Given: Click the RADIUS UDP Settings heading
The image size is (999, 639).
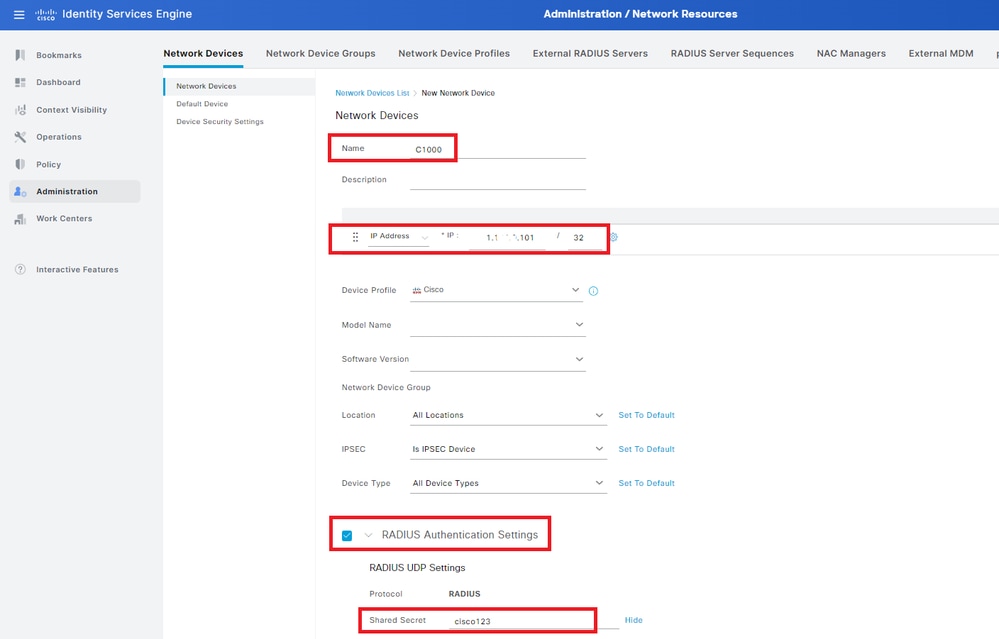Looking at the screenshot, I should tap(417, 568).
